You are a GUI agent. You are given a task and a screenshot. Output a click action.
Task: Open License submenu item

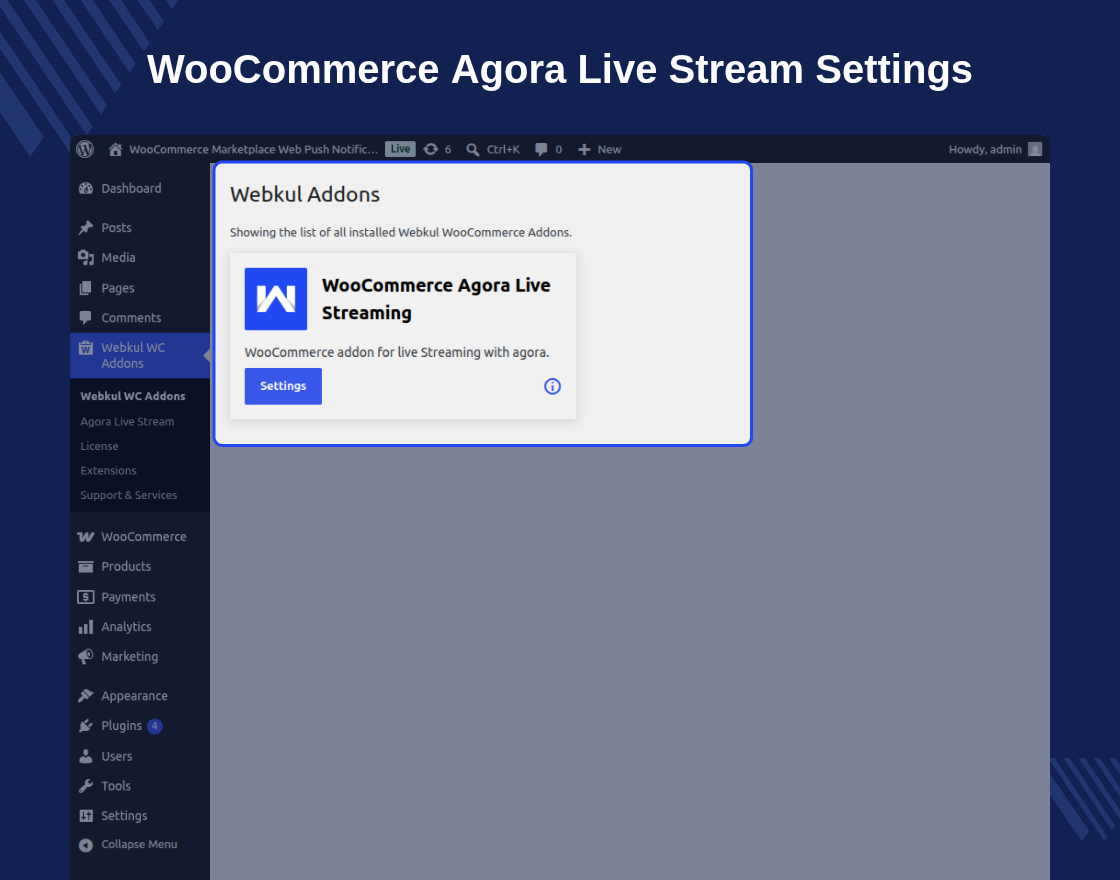[x=99, y=446]
